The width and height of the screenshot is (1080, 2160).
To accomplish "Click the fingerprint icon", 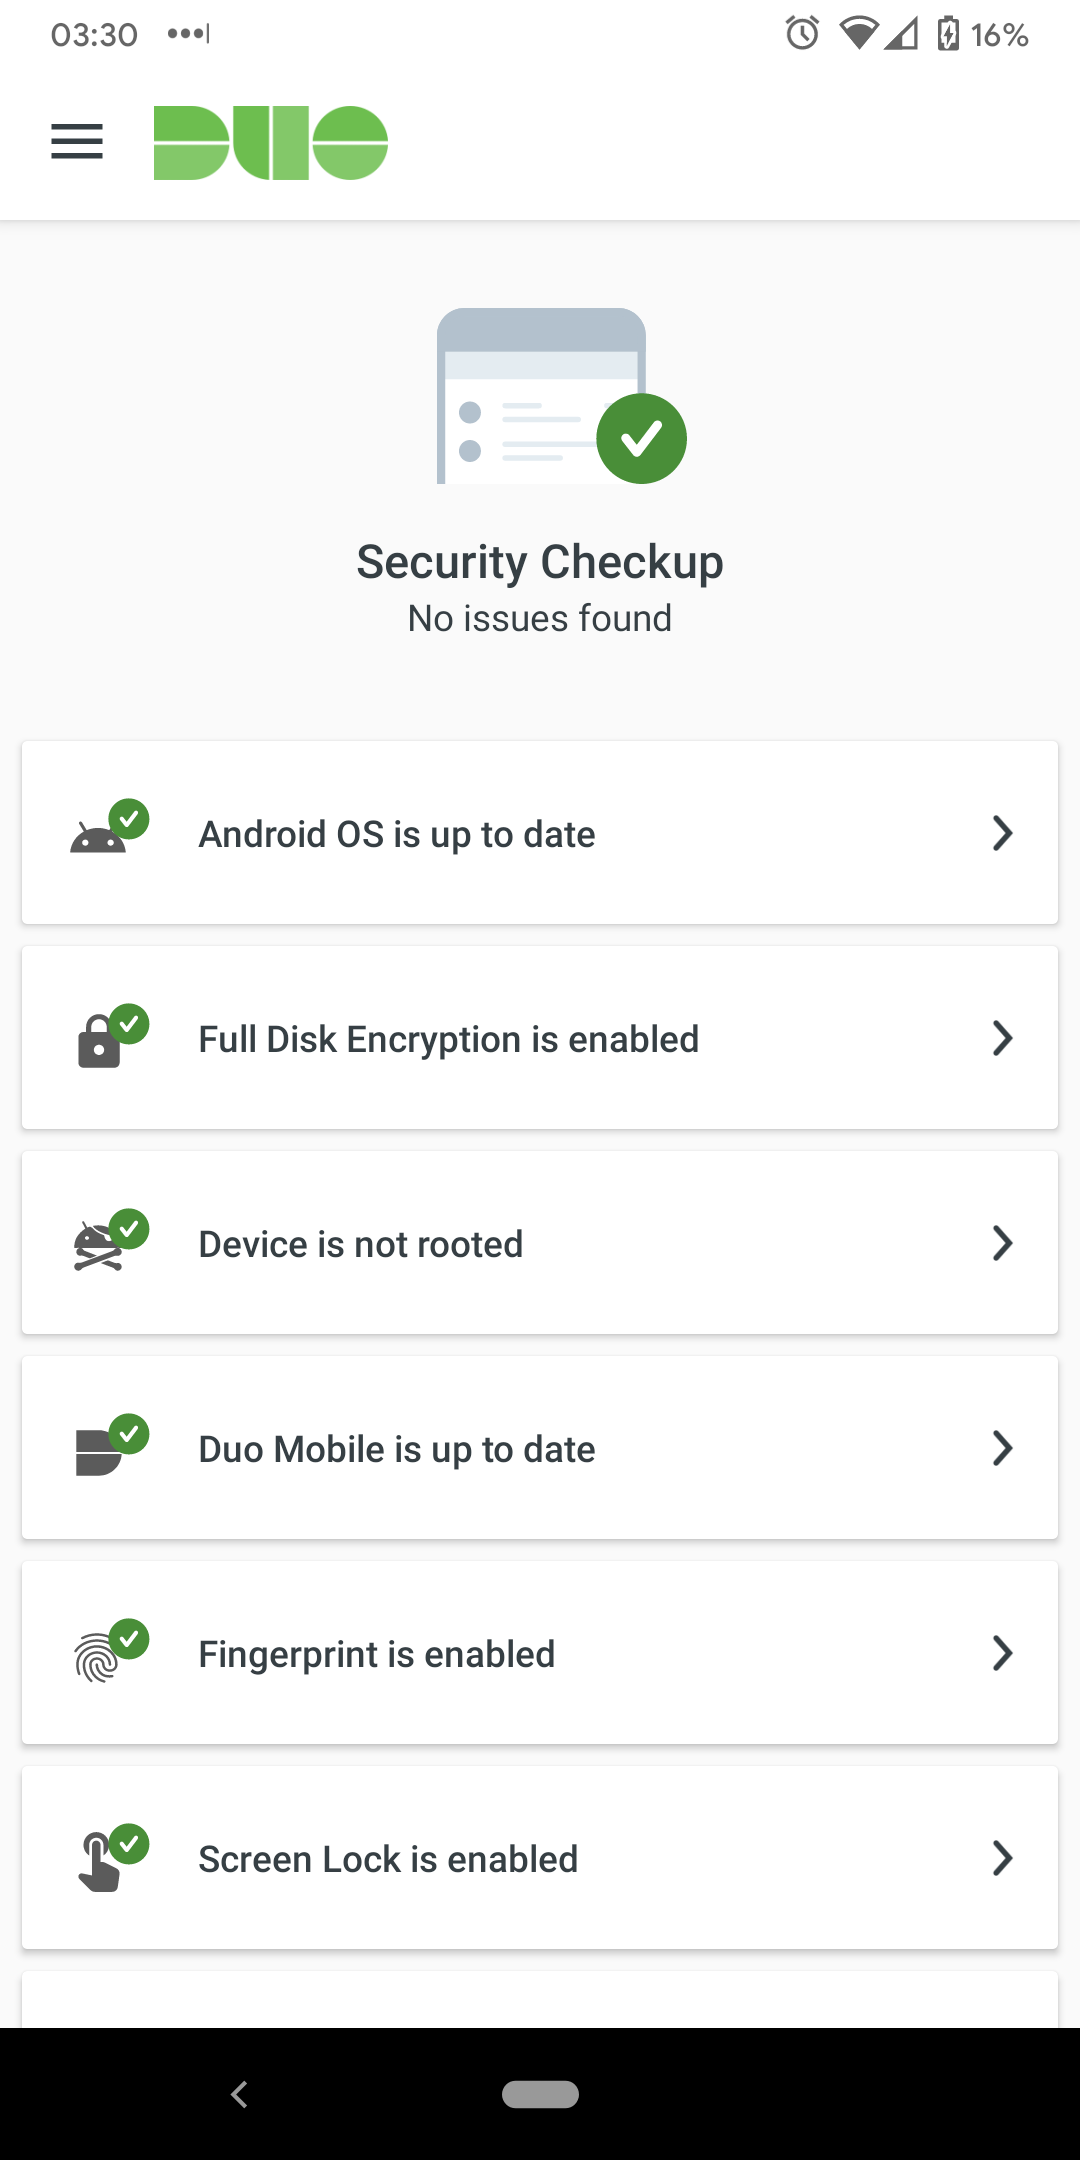I will [100, 1657].
